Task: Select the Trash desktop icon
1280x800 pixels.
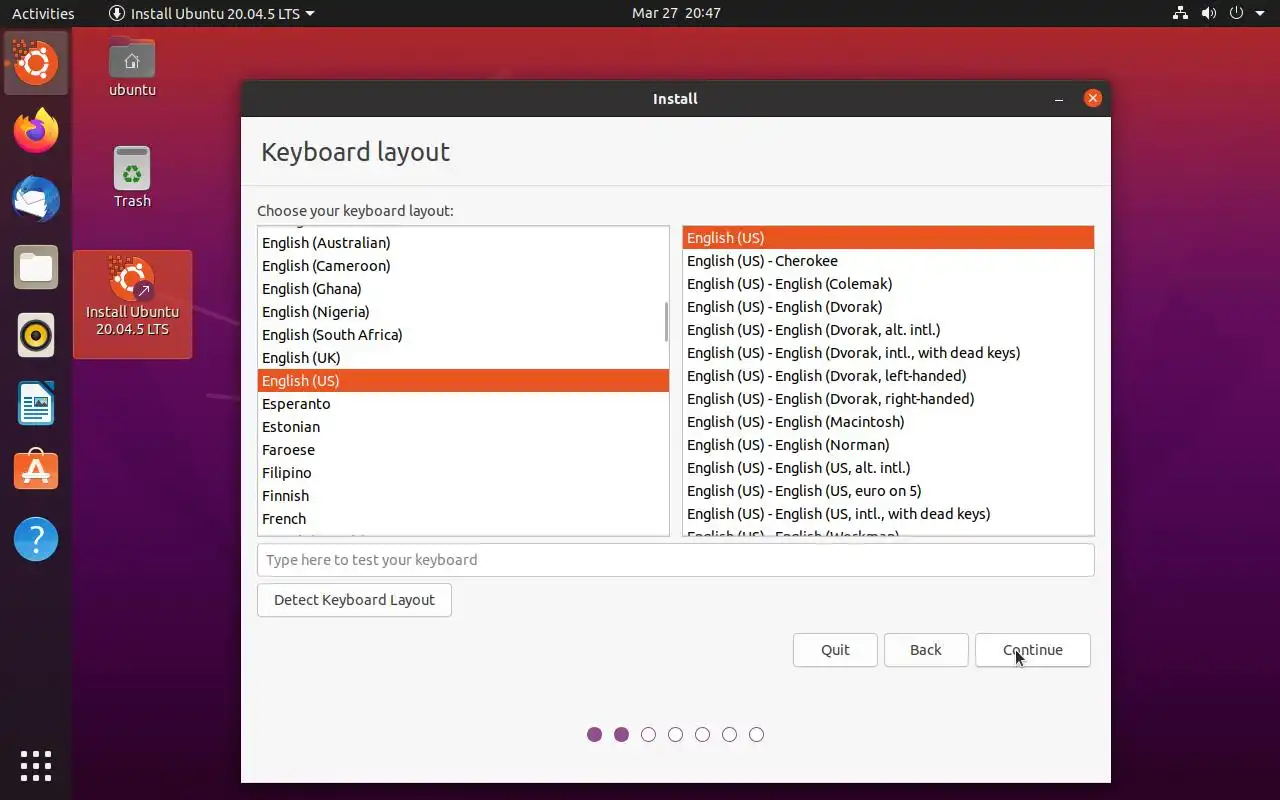Action: pyautogui.click(x=132, y=177)
